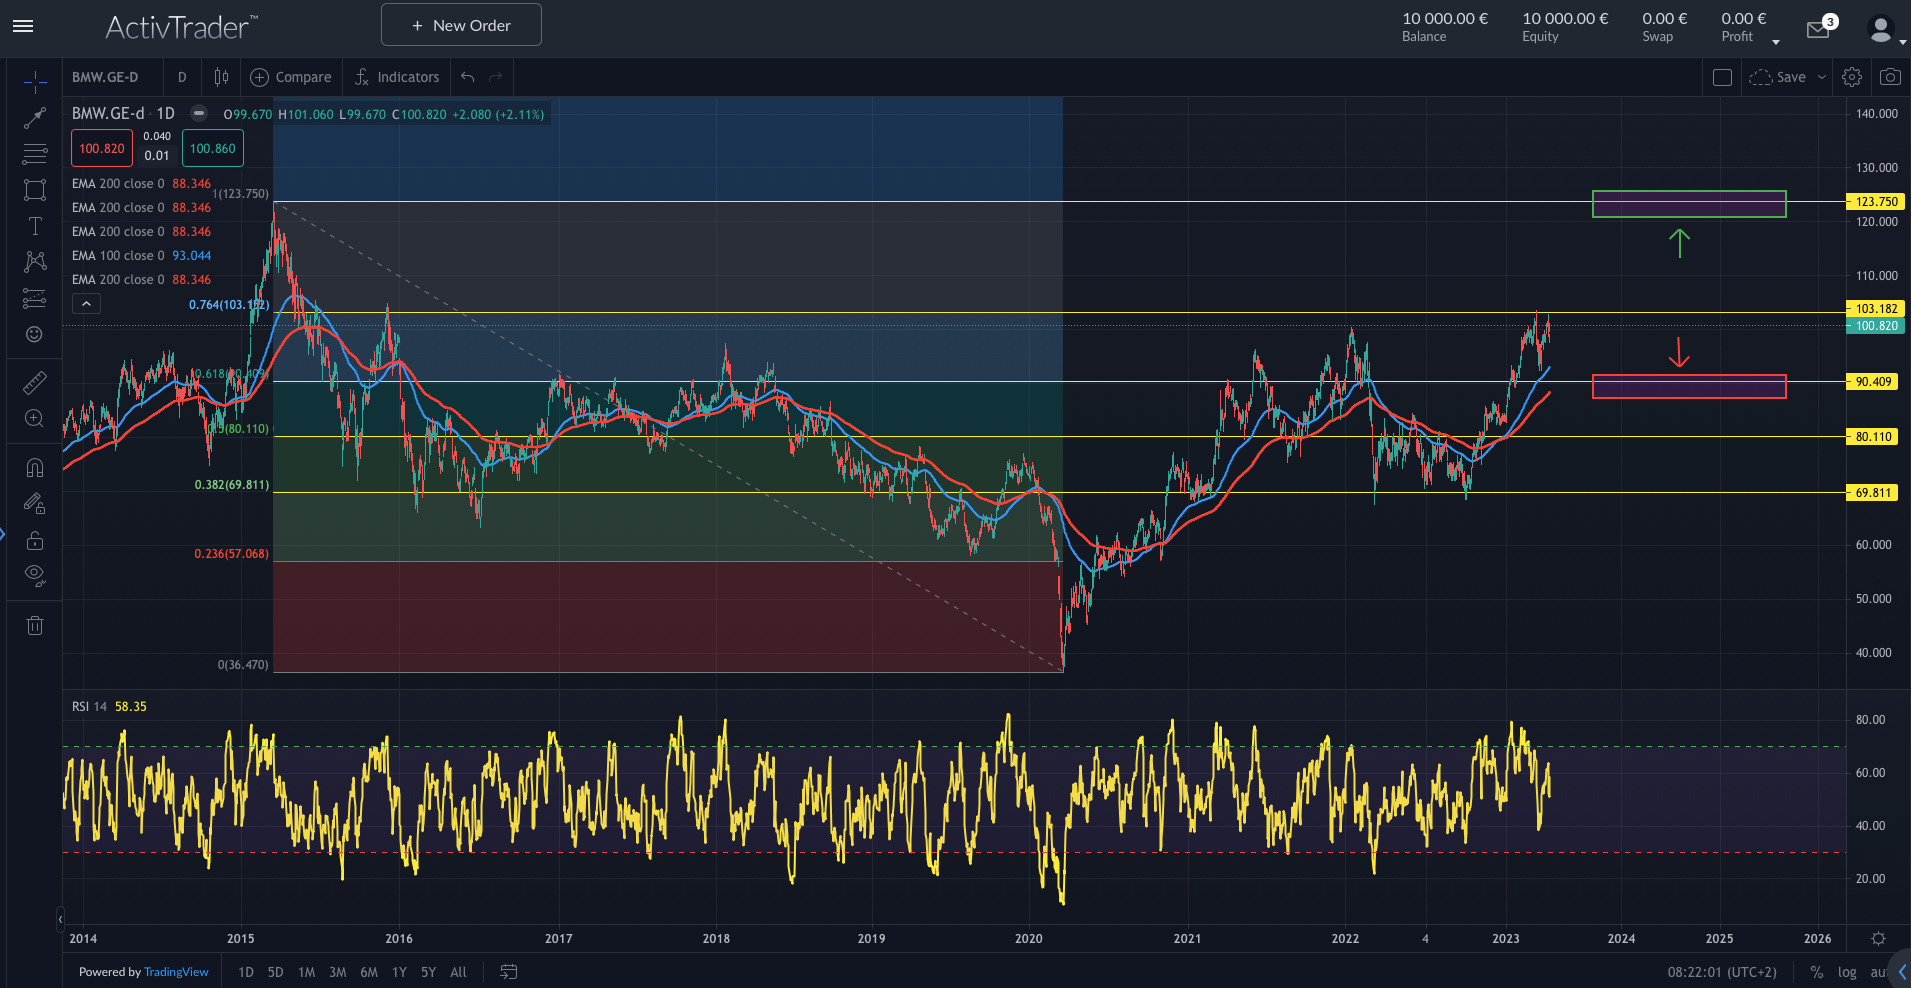This screenshot has height=988, width=1911.
Task: Click the New Order button
Action: (x=461, y=25)
